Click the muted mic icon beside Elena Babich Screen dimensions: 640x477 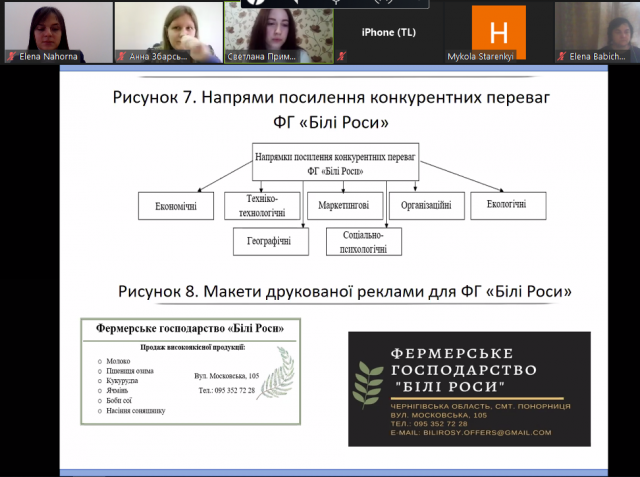pos(562,56)
